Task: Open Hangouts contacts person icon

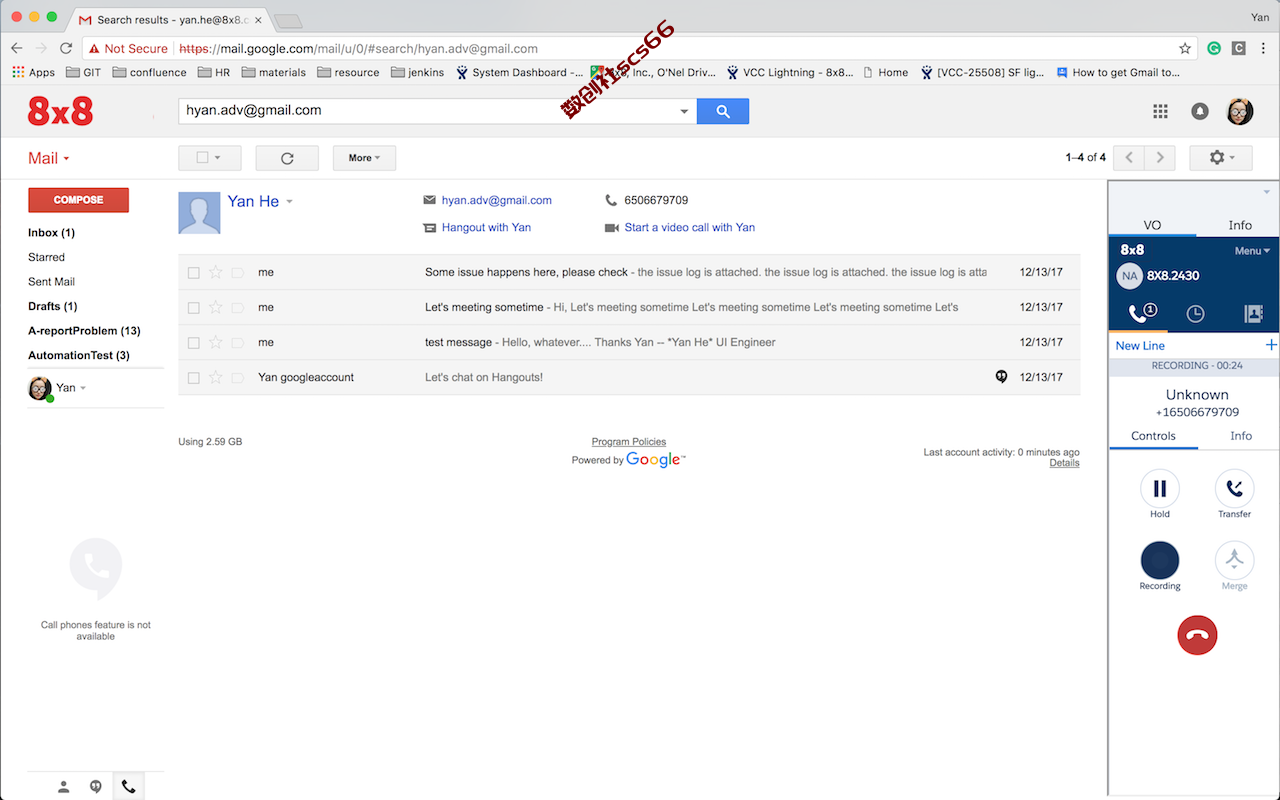Action: coord(63,787)
